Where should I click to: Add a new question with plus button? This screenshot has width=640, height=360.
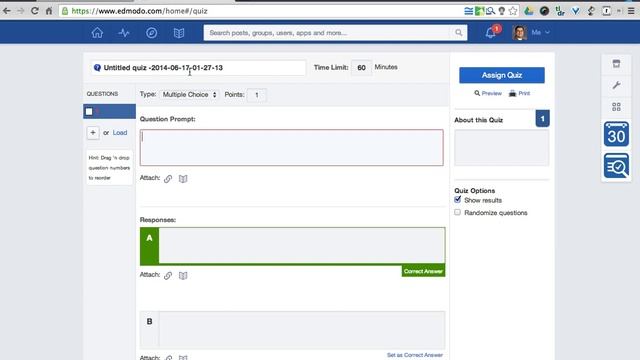[93, 133]
